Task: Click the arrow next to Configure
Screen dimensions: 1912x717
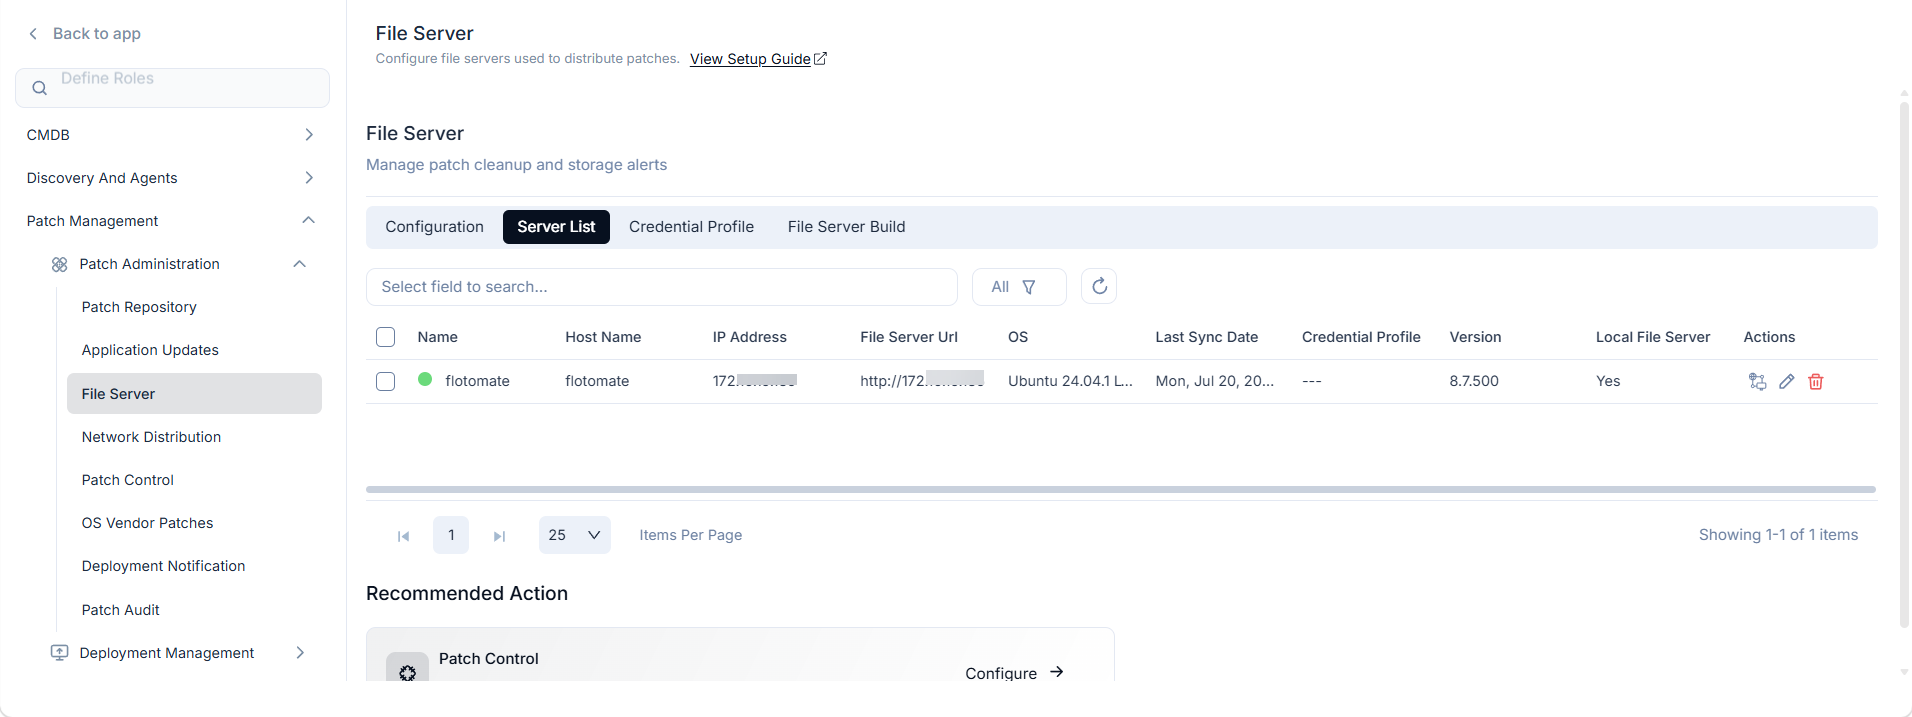Action: pos(1057,672)
